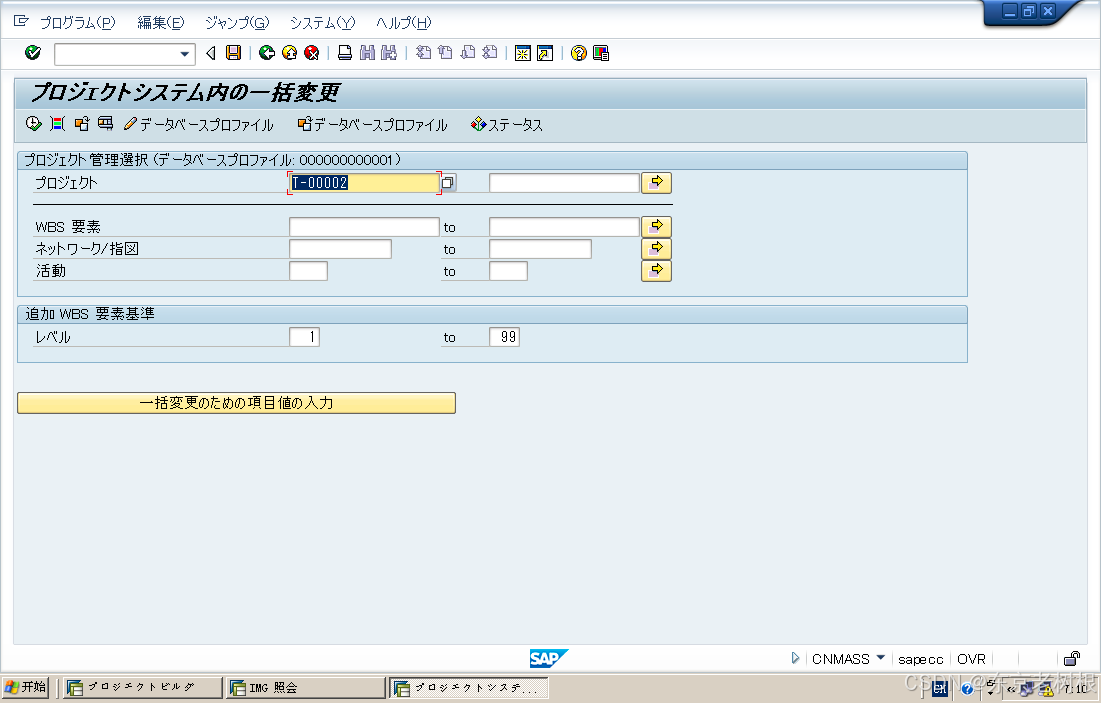Click the red Cancel icon
Viewport: 1101px width, 703px height.
click(x=312, y=53)
